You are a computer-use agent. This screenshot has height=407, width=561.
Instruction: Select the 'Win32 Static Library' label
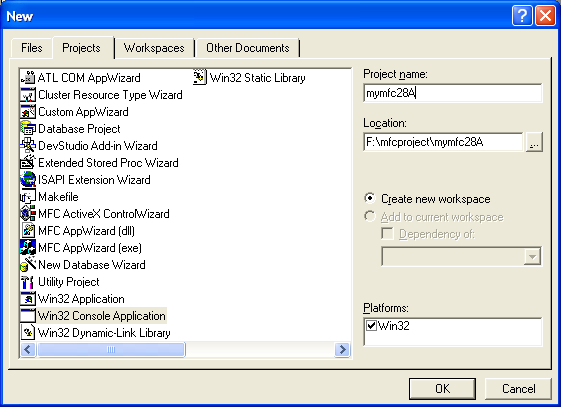coord(258,78)
